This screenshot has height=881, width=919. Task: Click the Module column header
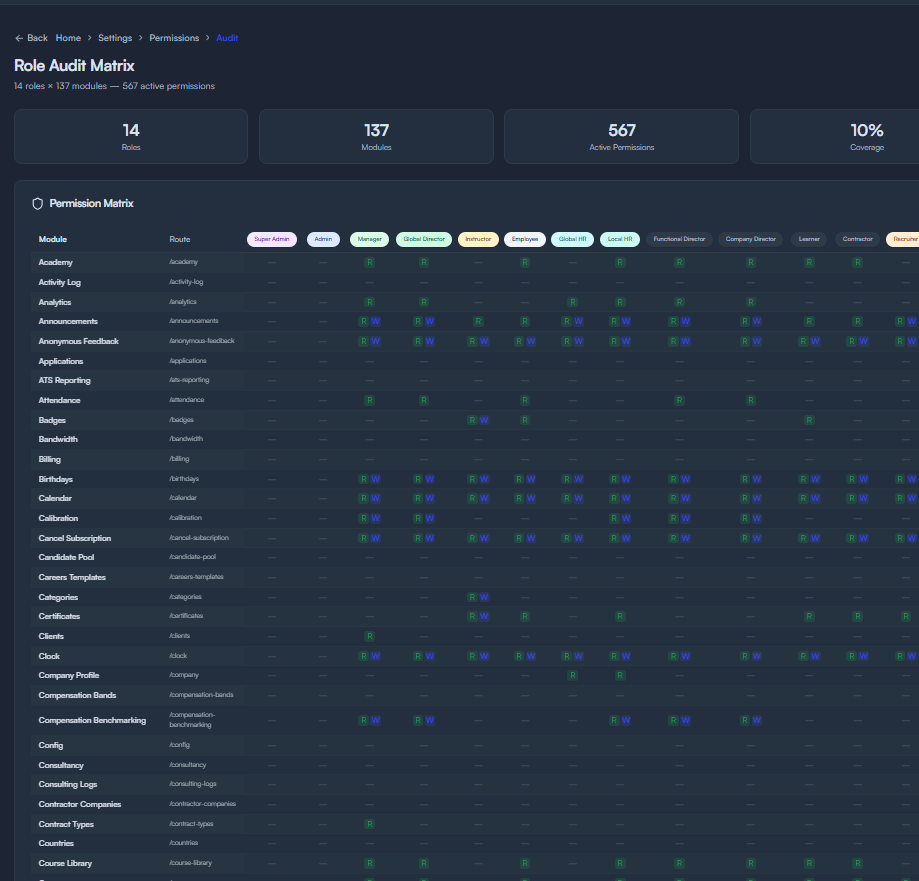click(53, 239)
